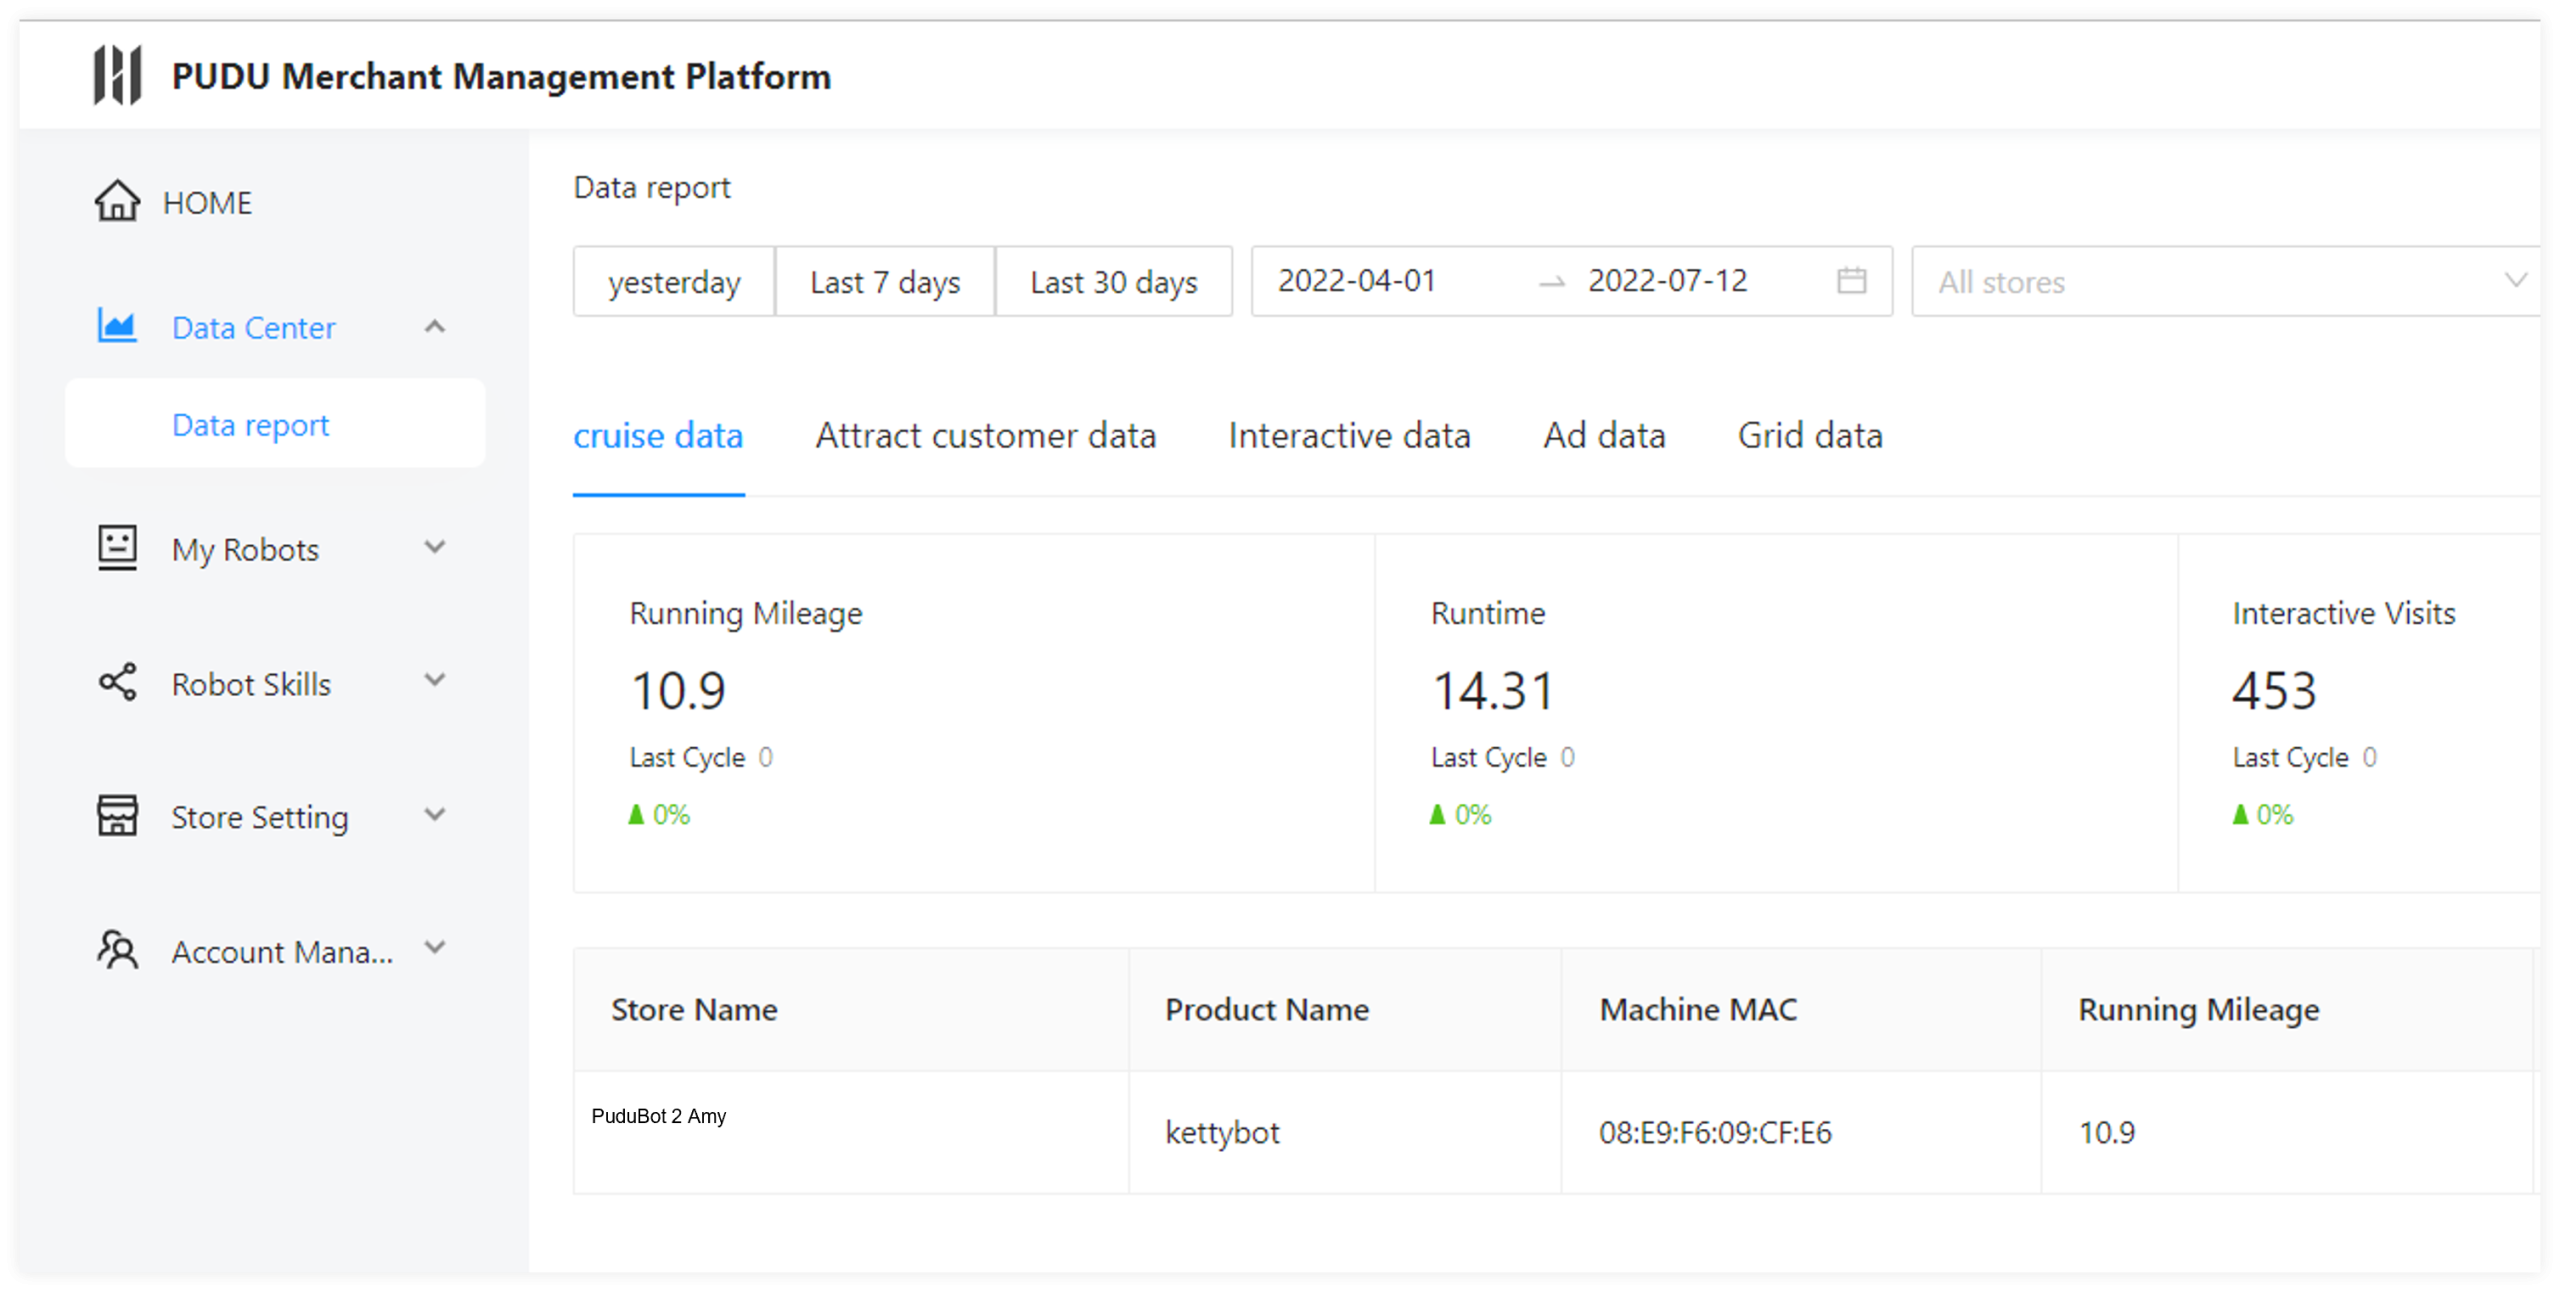The image size is (2560, 1292).
Task: Select the Last 30 days button
Action: coord(1113,282)
